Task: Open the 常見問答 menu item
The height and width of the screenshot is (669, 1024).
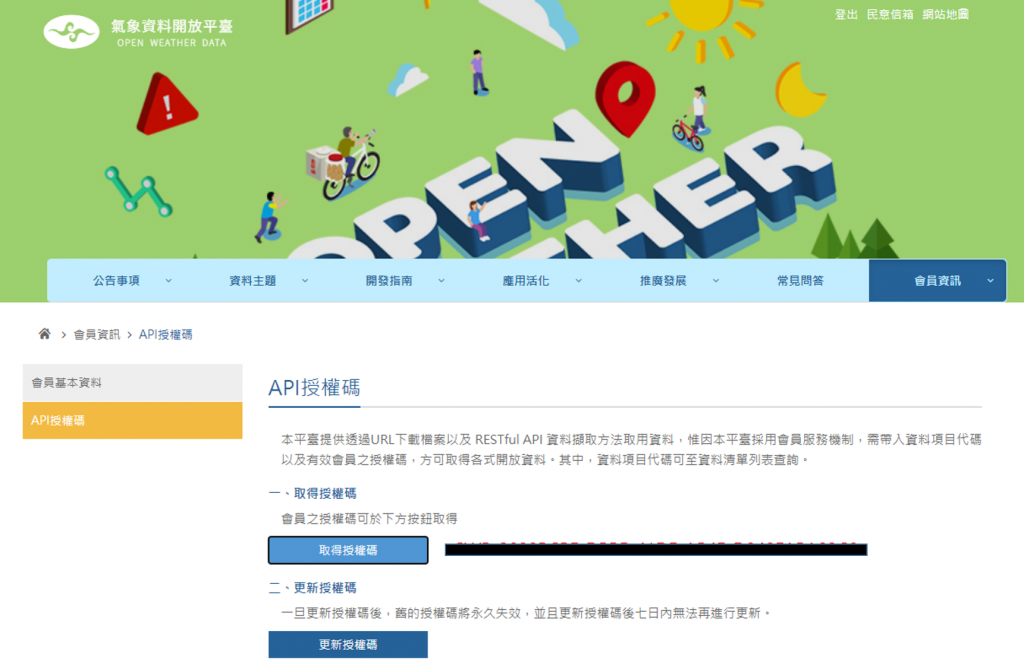Action: [801, 281]
